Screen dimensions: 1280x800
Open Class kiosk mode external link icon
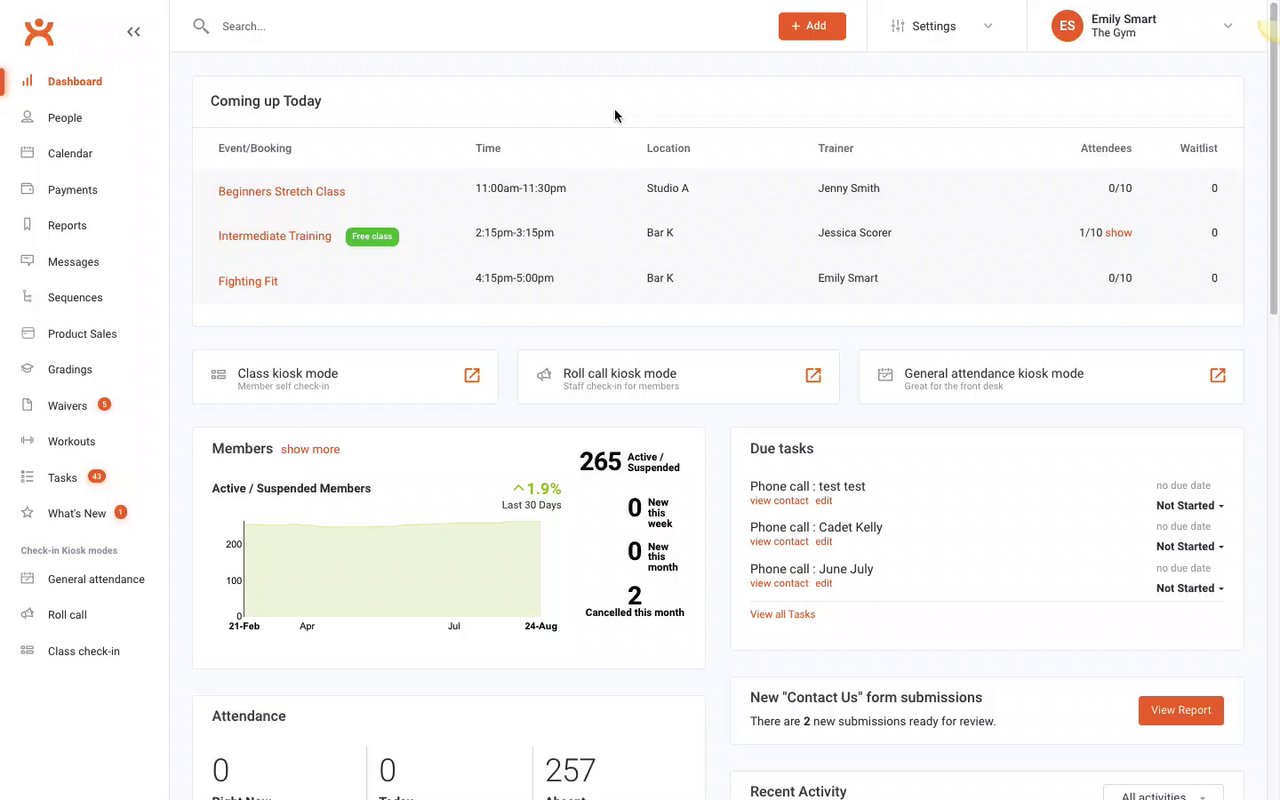coord(472,375)
